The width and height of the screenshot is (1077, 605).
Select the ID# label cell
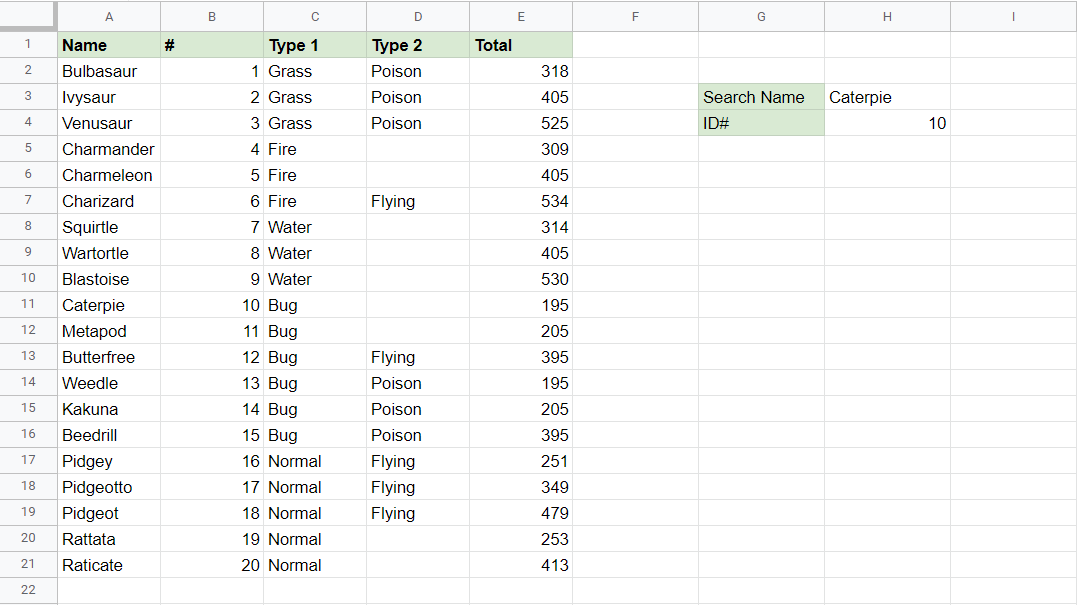pos(761,123)
